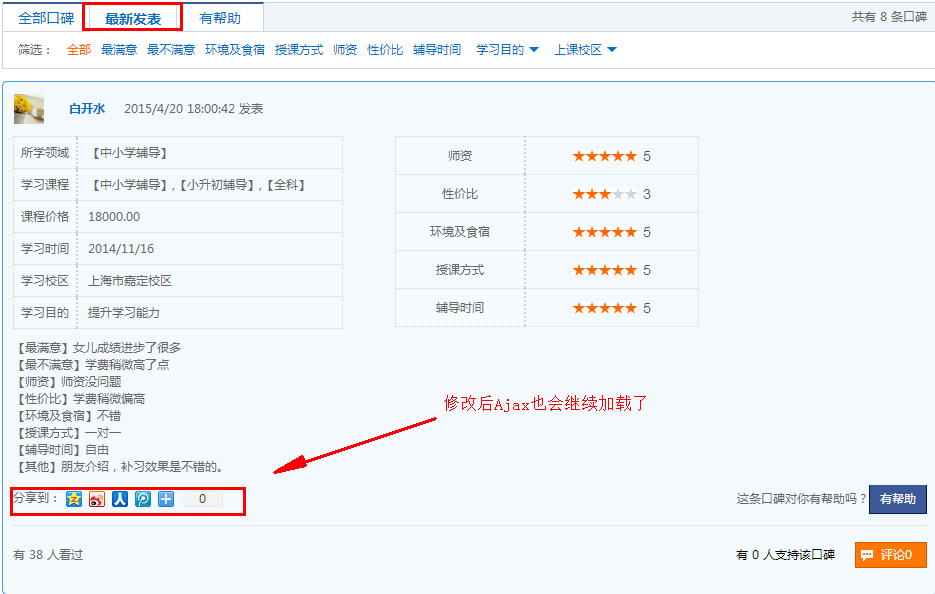The image size is (935, 594).
Task: Open 白开水 user profile link
Action: coord(87,109)
